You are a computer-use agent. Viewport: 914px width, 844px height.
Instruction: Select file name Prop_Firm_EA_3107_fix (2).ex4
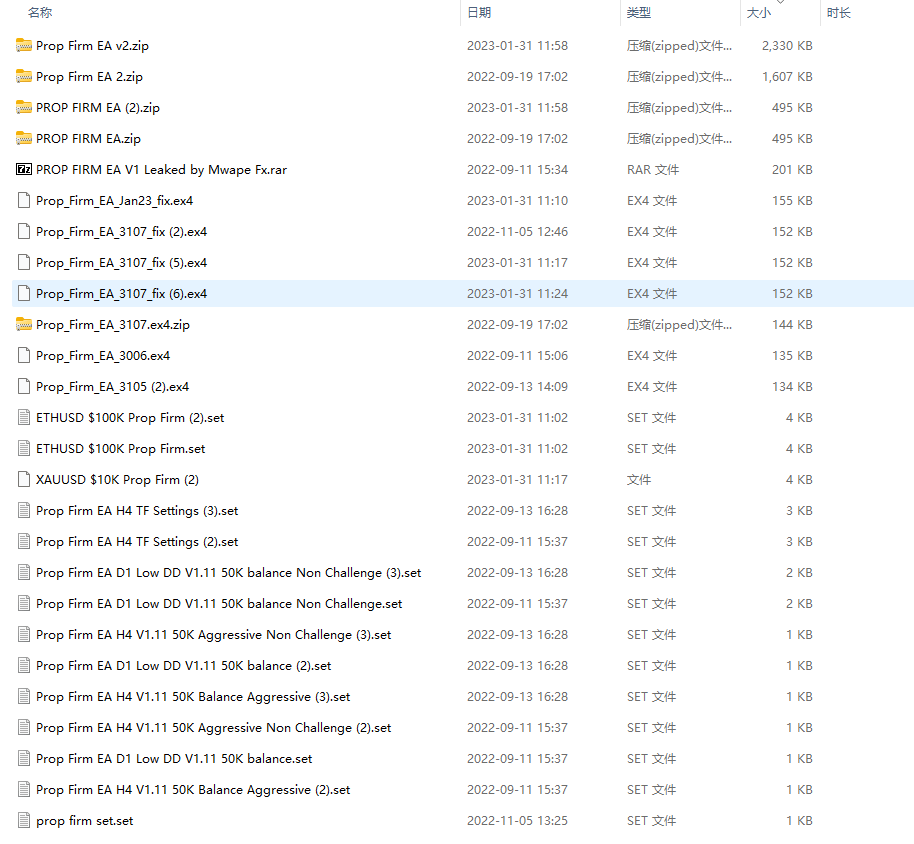[x=121, y=231]
